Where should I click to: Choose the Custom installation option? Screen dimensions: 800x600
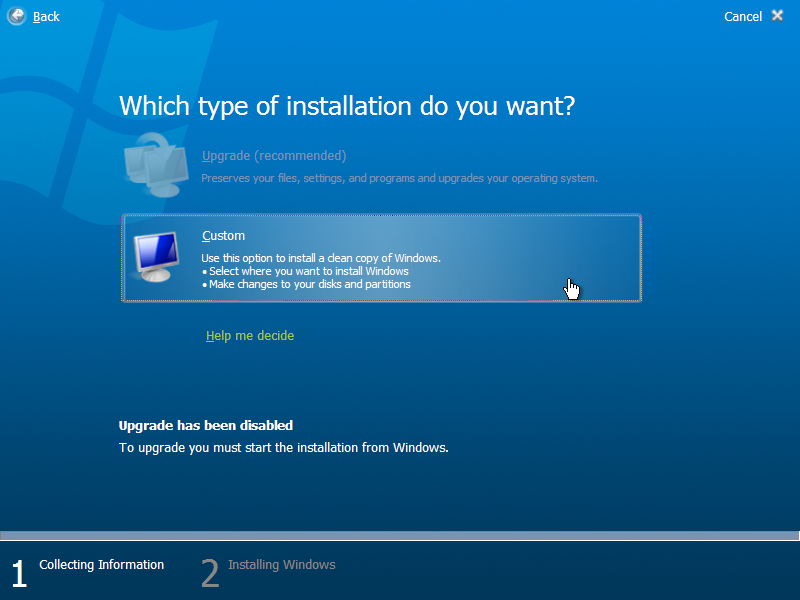click(381, 258)
